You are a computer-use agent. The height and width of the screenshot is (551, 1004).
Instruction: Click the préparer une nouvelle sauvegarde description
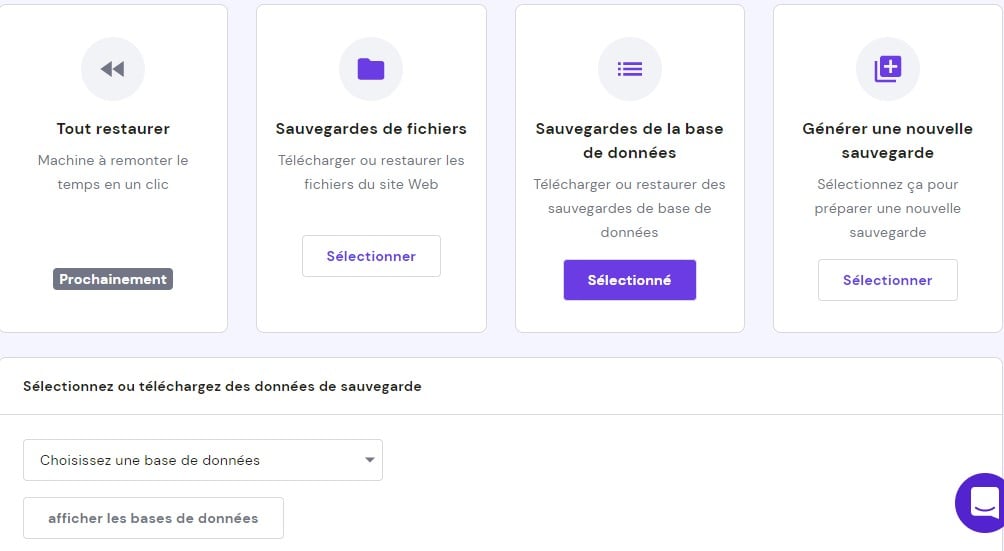888,208
